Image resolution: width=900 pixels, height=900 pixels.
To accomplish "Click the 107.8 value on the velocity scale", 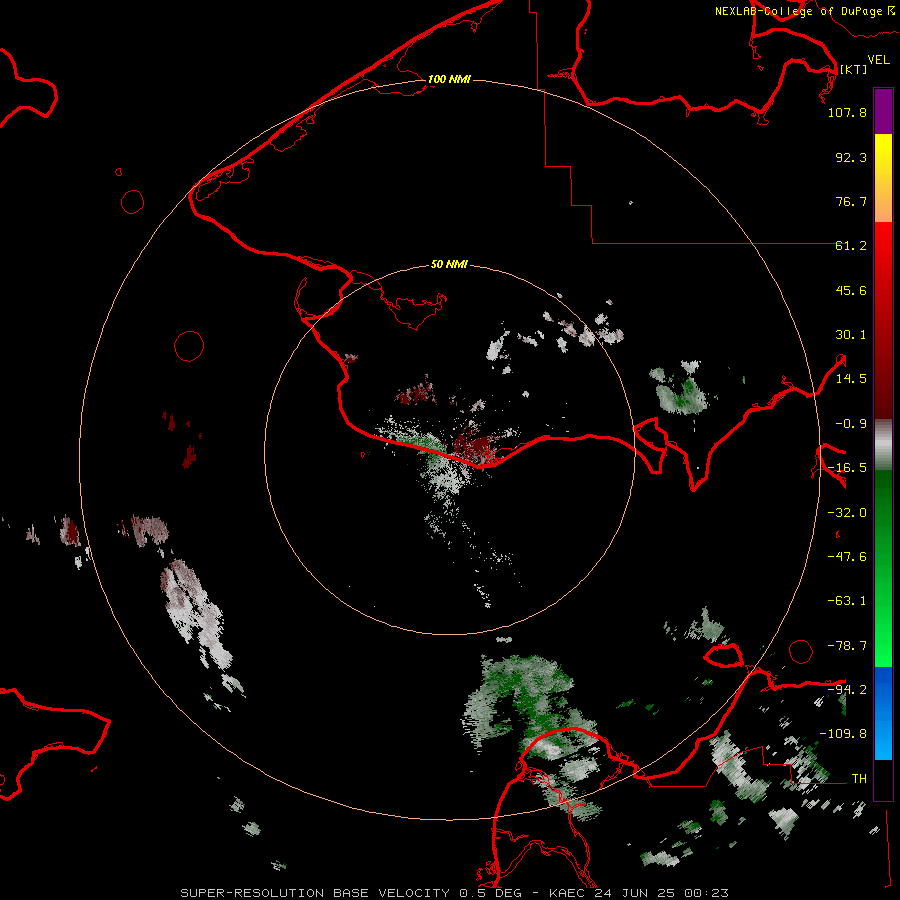I will click(847, 112).
